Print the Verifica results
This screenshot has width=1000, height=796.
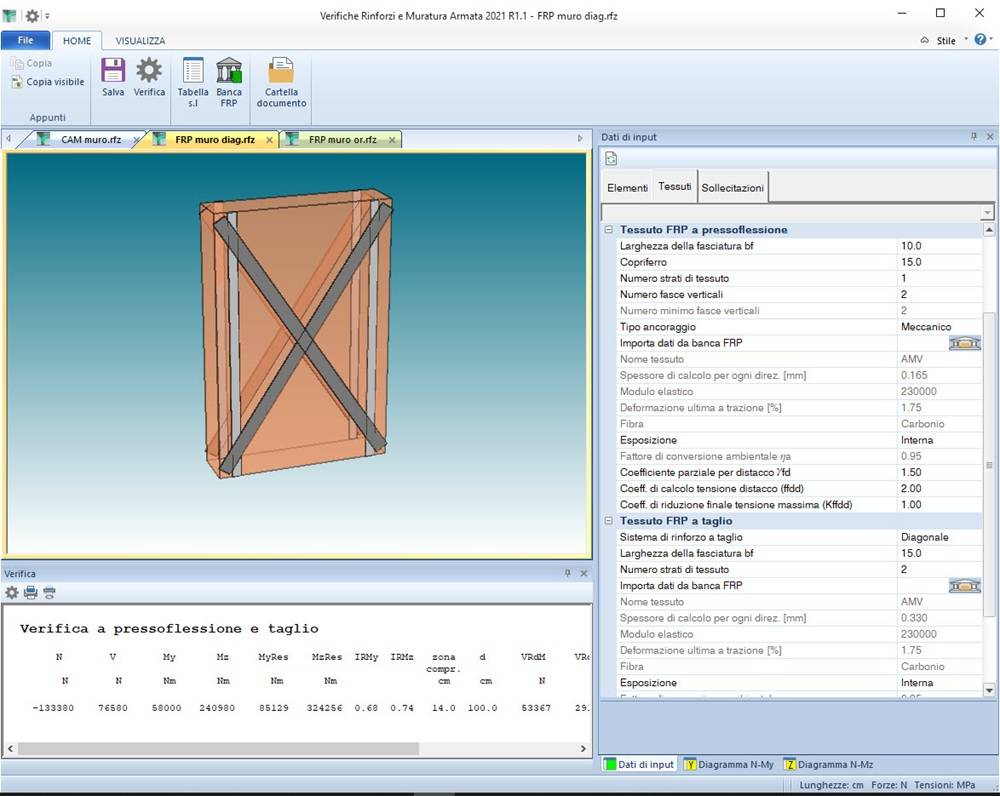click(x=30, y=593)
